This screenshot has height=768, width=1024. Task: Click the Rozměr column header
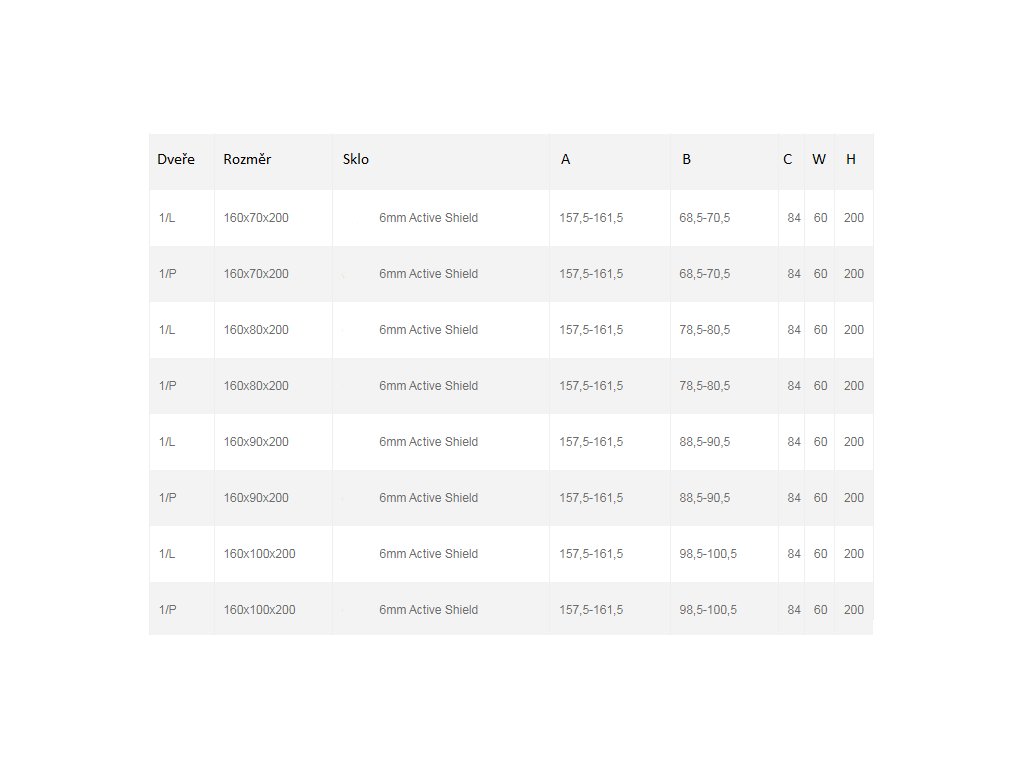coord(247,159)
